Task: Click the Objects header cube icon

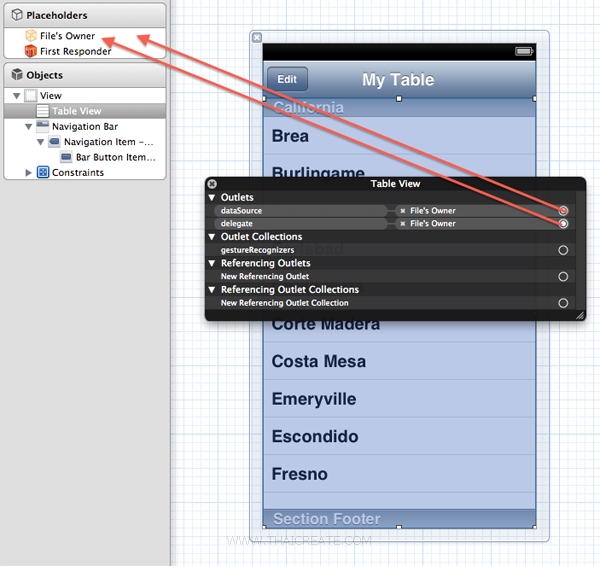Action: 17,75
